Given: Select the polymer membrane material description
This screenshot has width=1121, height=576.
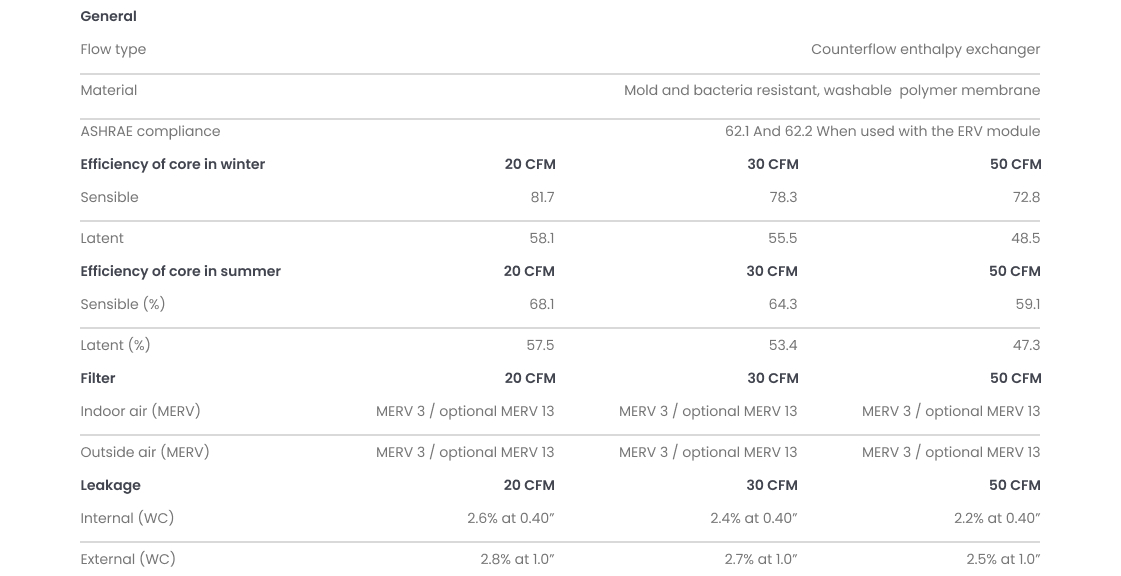Looking at the screenshot, I should tap(831, 90).
